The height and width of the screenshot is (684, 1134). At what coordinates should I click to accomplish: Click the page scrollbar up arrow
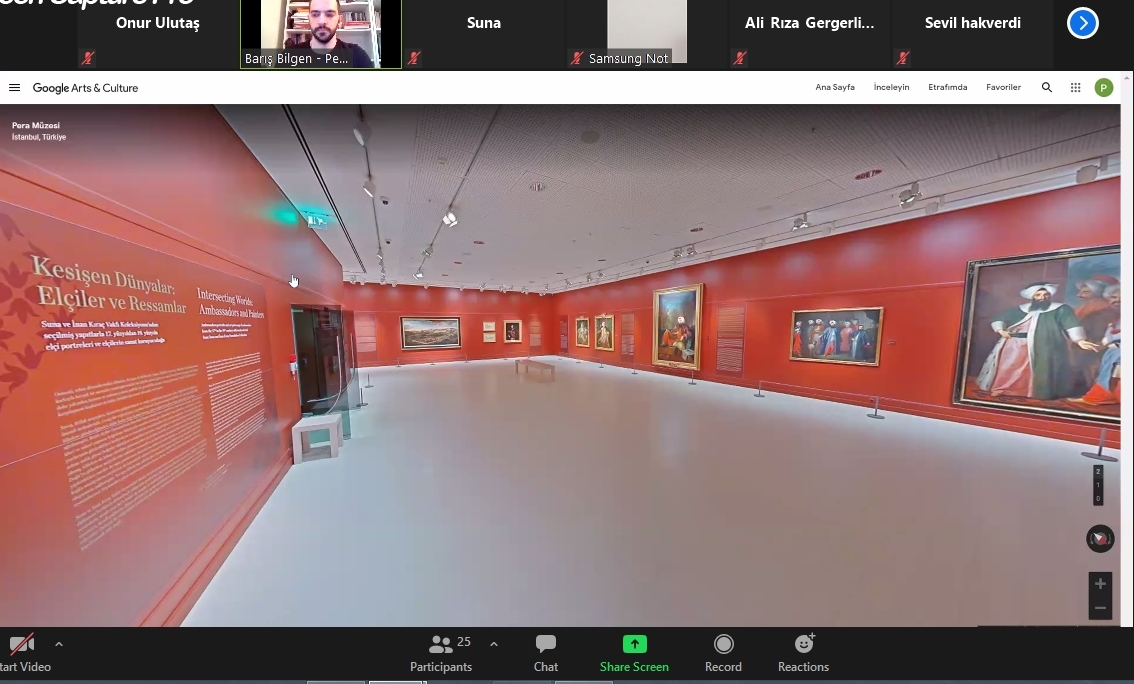click(x=1127, y=75)
